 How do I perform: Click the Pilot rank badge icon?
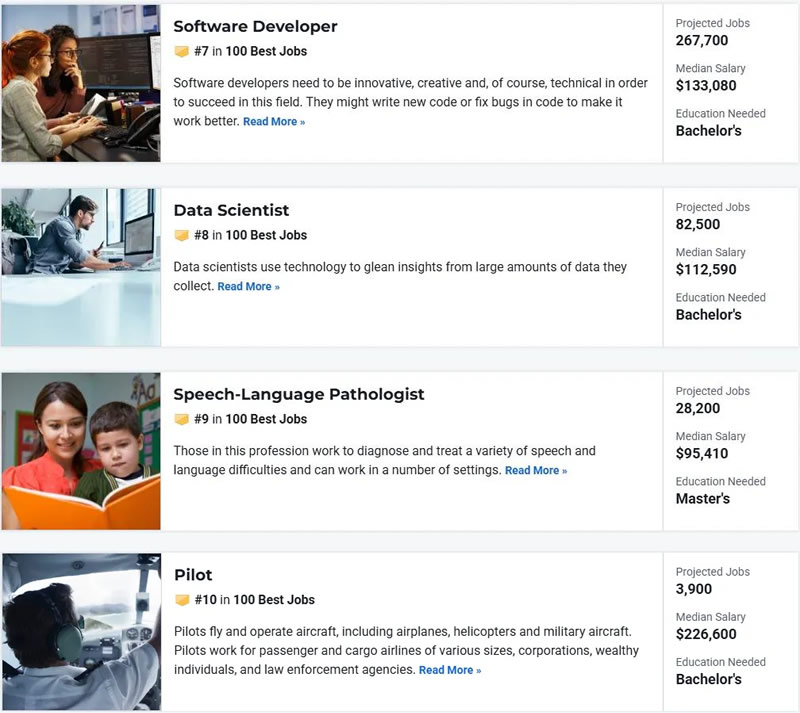click(x=181, y=600)
